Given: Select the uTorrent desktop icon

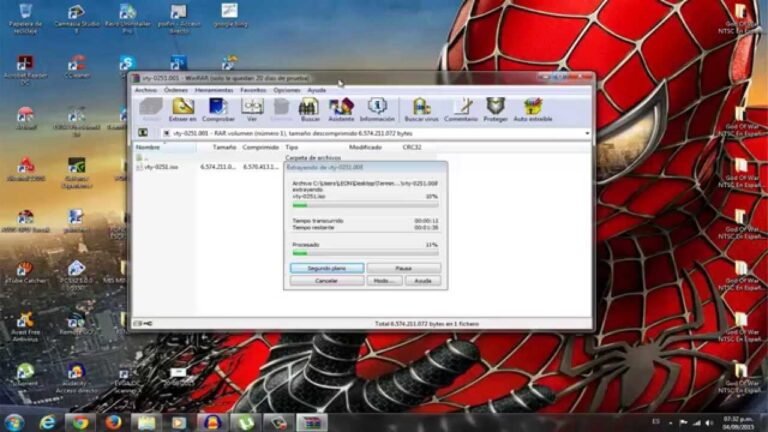Looking at the screenshot, I should tap(25, 375).
